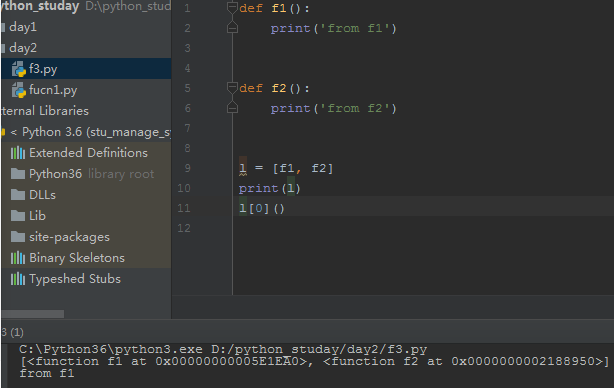This screenshot has height=388, width=614.
Task: Click the Extended Definitions library icon
Action: click(x=18, y=153)
